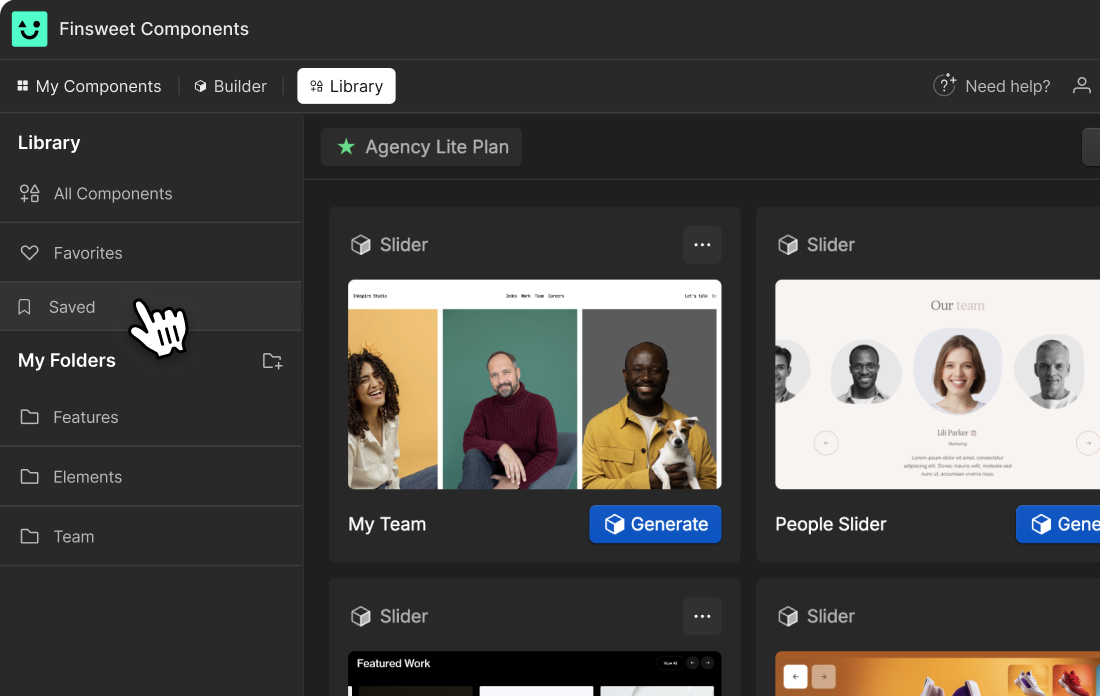
Task: Click the My Folders heading
Action: click(67, 361)
